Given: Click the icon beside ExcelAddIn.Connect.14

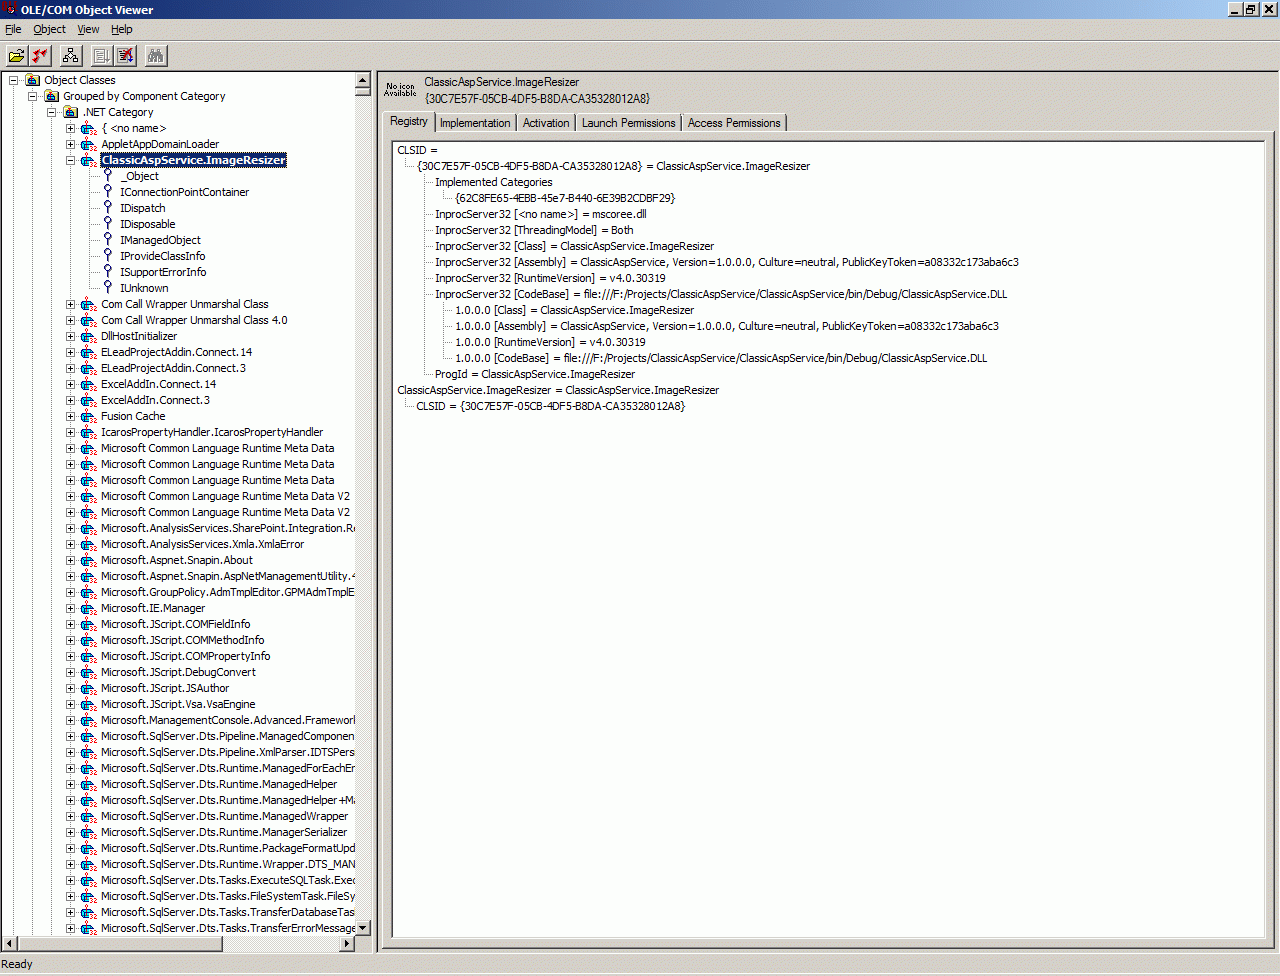Looking at the screenshot, I should [89, 384].
